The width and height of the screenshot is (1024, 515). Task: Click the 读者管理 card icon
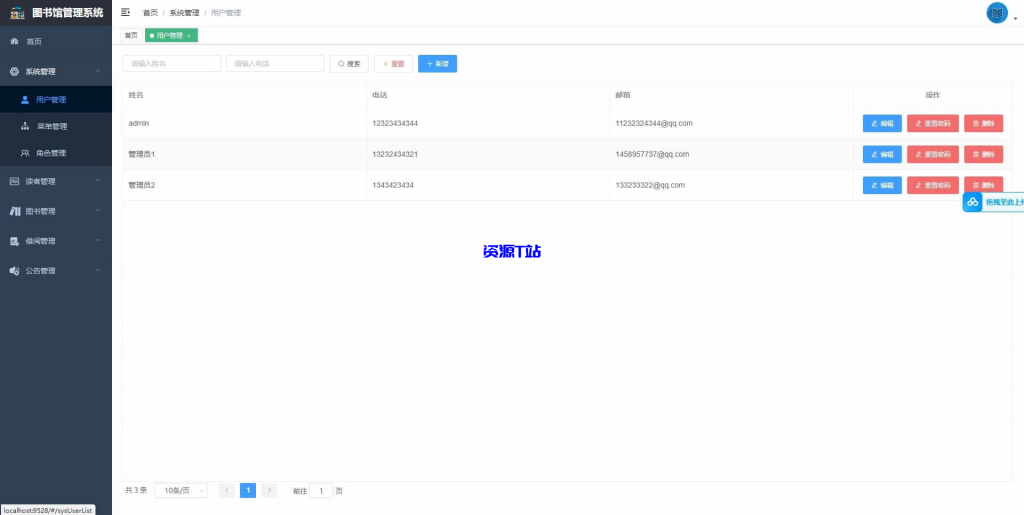pos(14,181)
